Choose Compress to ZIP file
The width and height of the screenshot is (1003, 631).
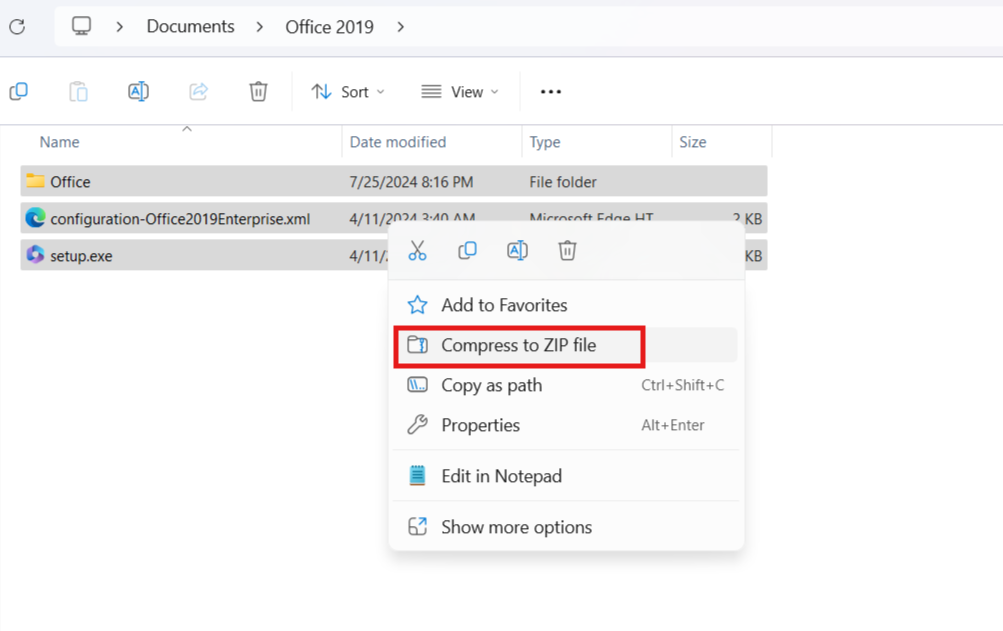(x=566, y=346)
